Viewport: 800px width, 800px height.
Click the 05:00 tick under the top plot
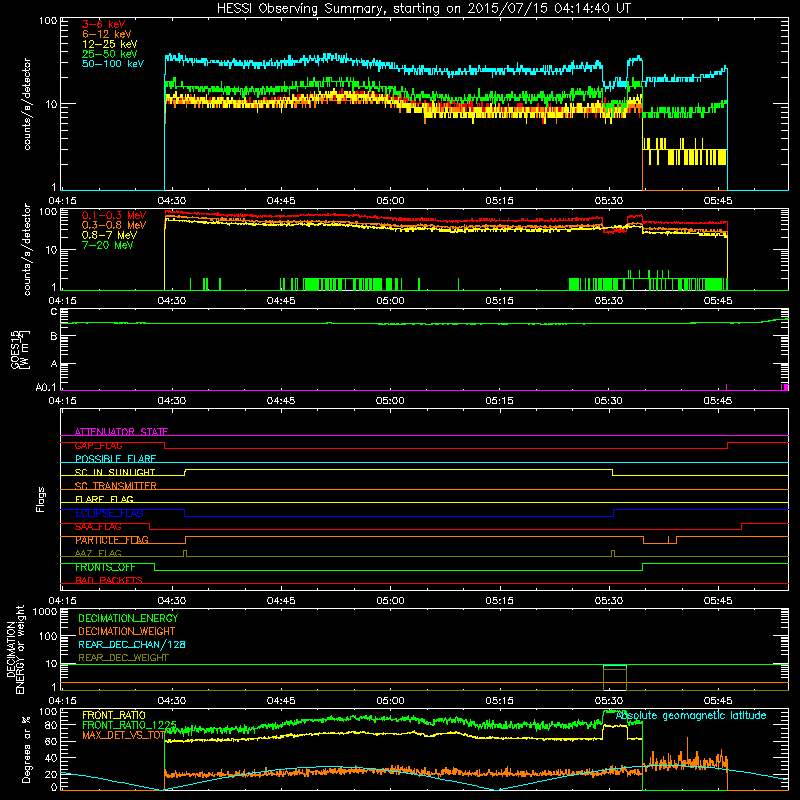pyautogui.click(x=390, y=201)
